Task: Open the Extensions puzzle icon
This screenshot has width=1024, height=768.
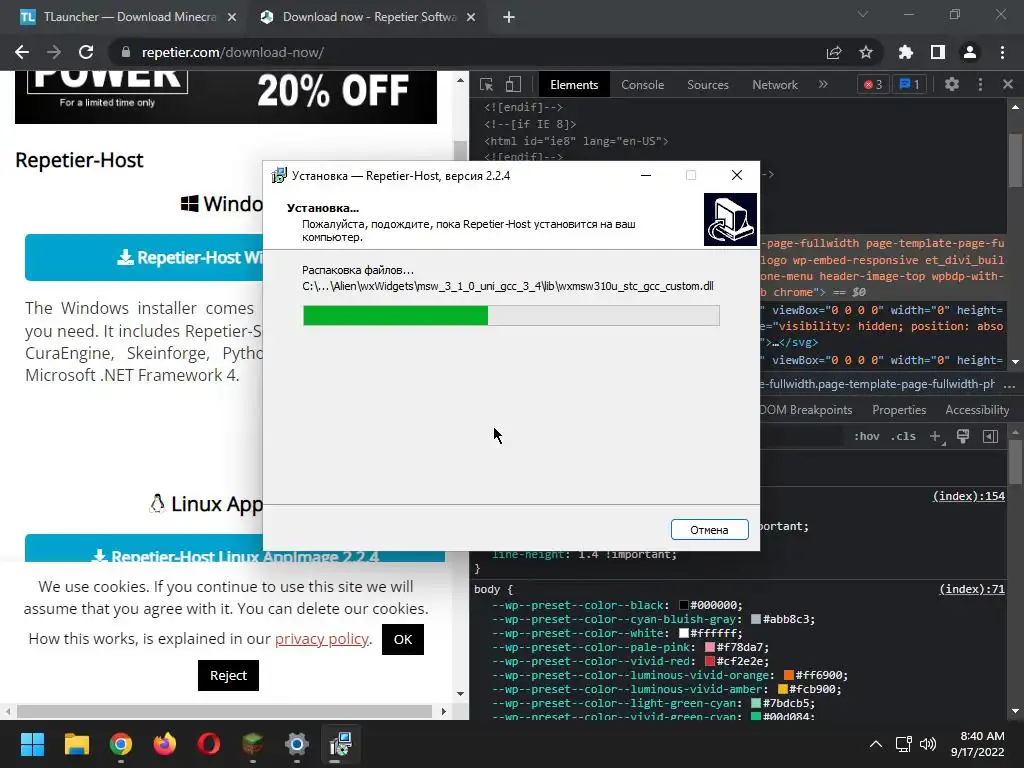Action: coord(906,52)
